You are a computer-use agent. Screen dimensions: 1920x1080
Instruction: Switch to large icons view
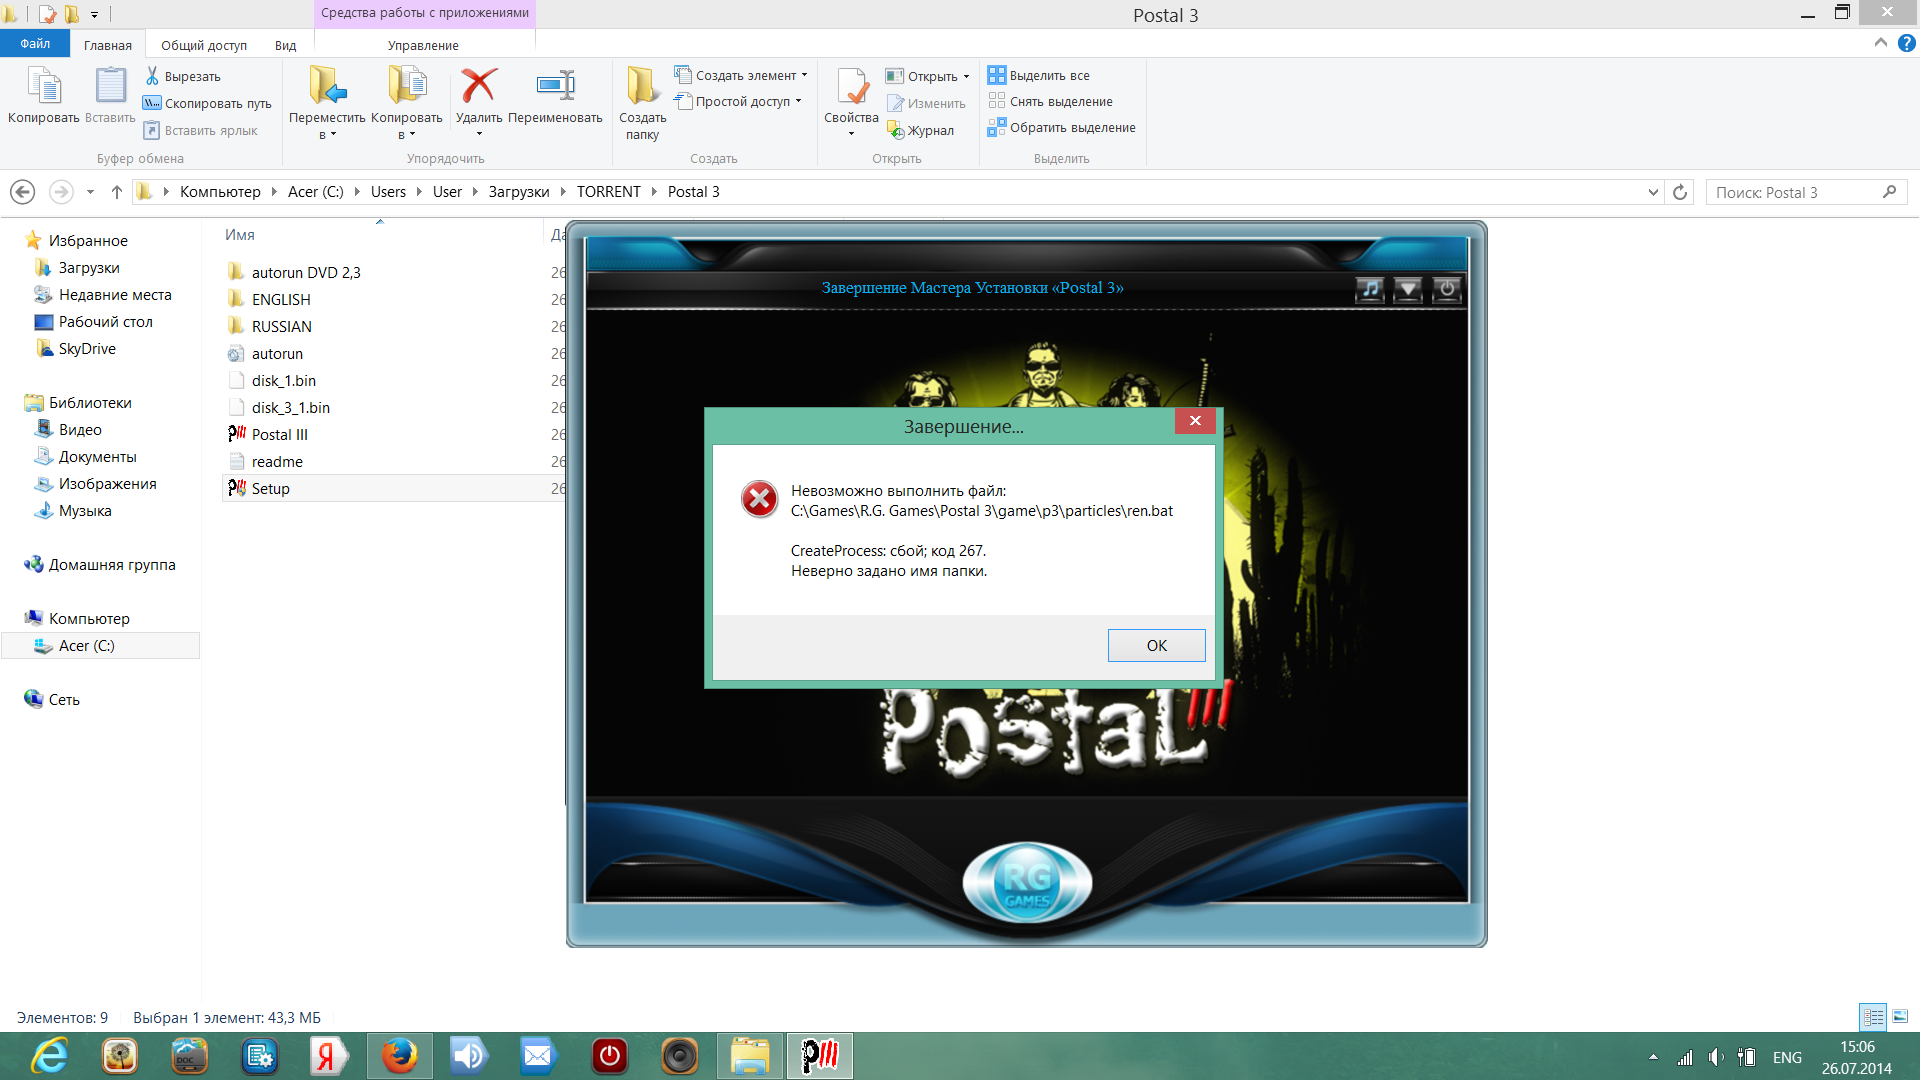click(x=1900, y=1016)
